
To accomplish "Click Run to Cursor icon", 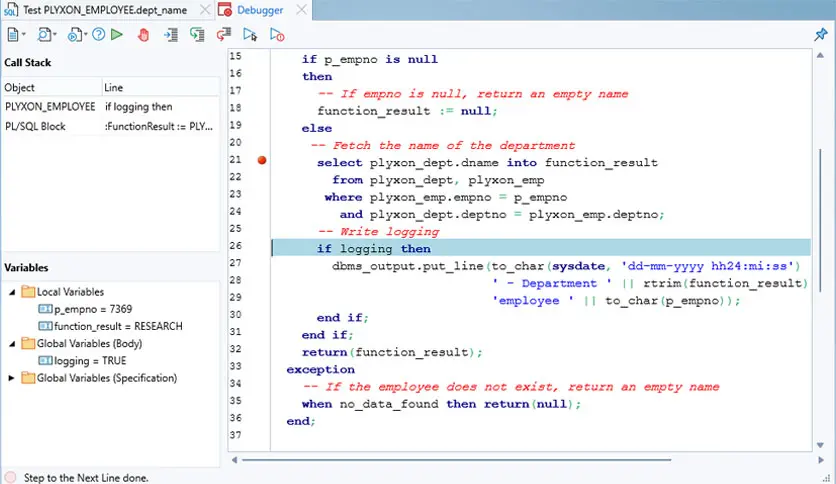I will tap(250, 35).
